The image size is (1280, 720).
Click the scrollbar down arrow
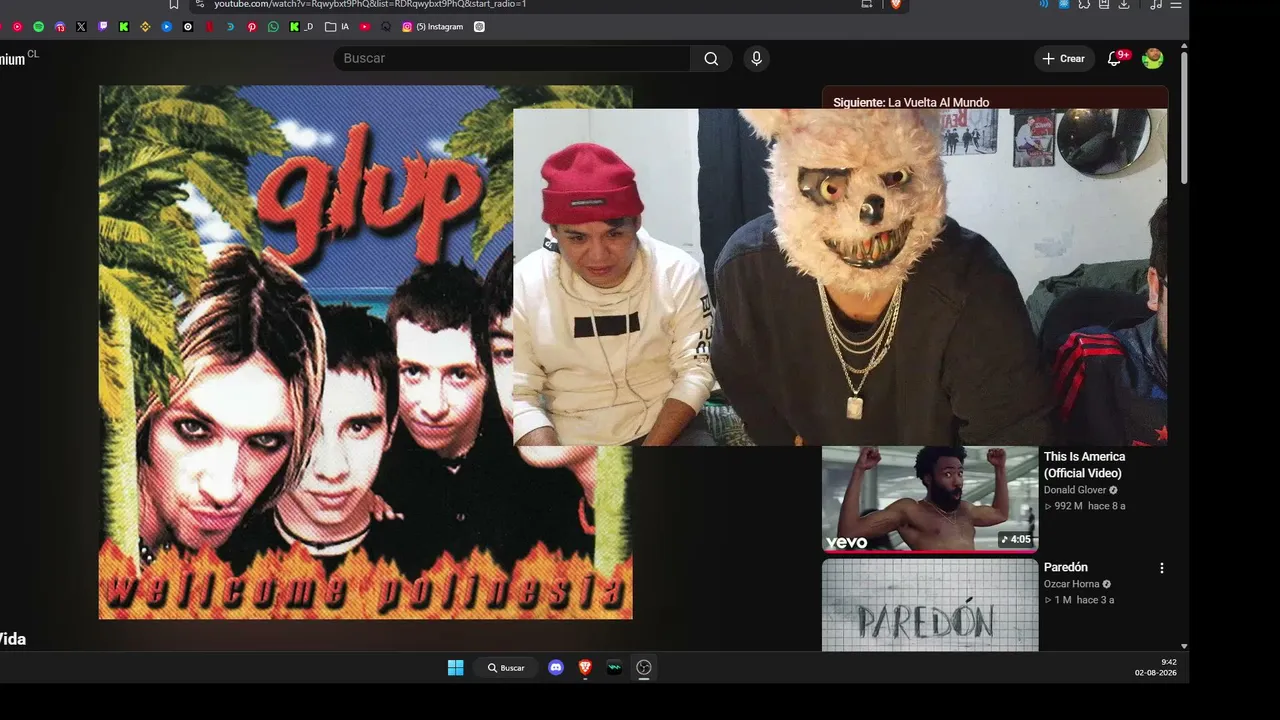click(x=1184, y=647)
